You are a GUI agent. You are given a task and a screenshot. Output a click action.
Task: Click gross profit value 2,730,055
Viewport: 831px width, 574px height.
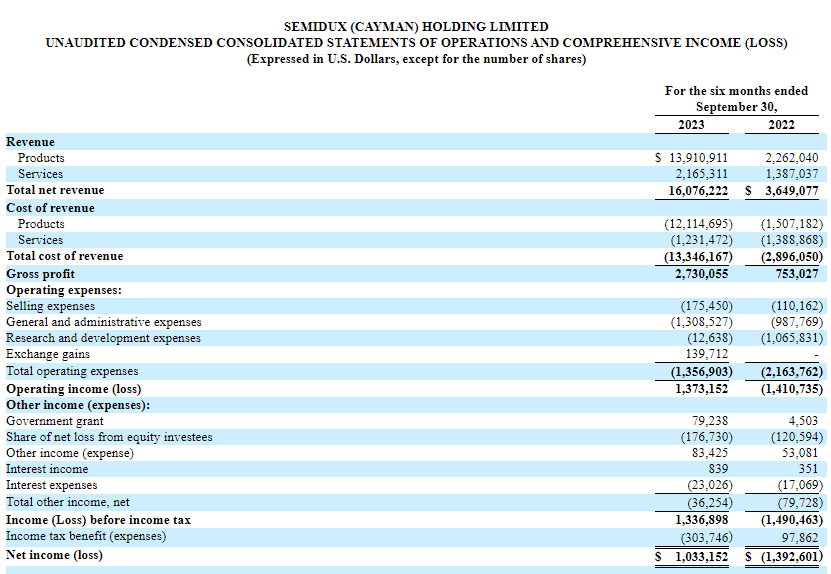pyautogui.click(x=701, y=274)
